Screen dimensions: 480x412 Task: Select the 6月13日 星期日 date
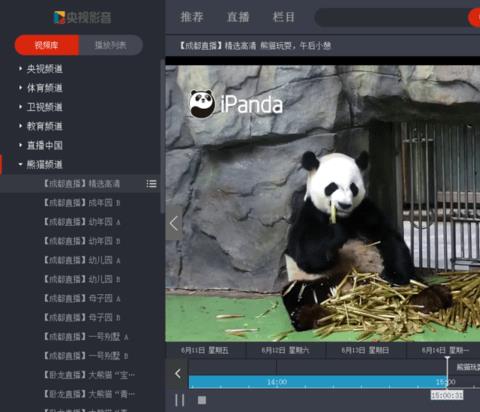[365, 350]
